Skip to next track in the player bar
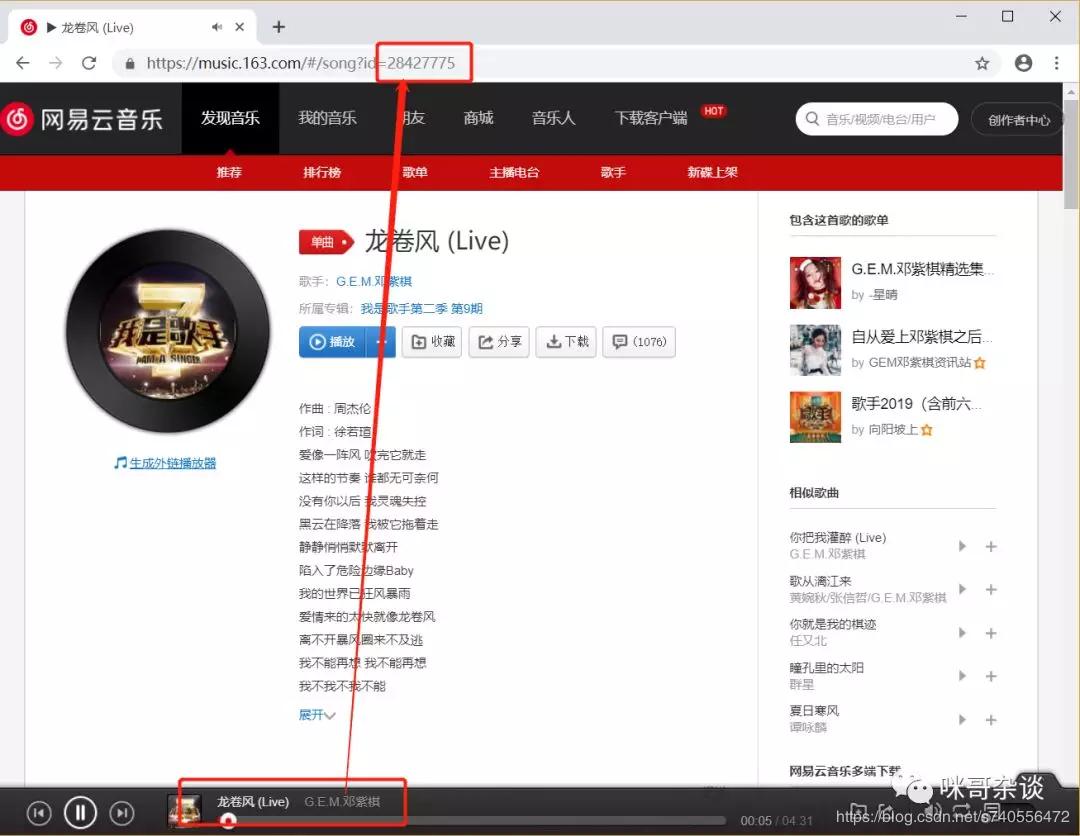This screenshot has height=836, width=1080. tap(121, 813)
